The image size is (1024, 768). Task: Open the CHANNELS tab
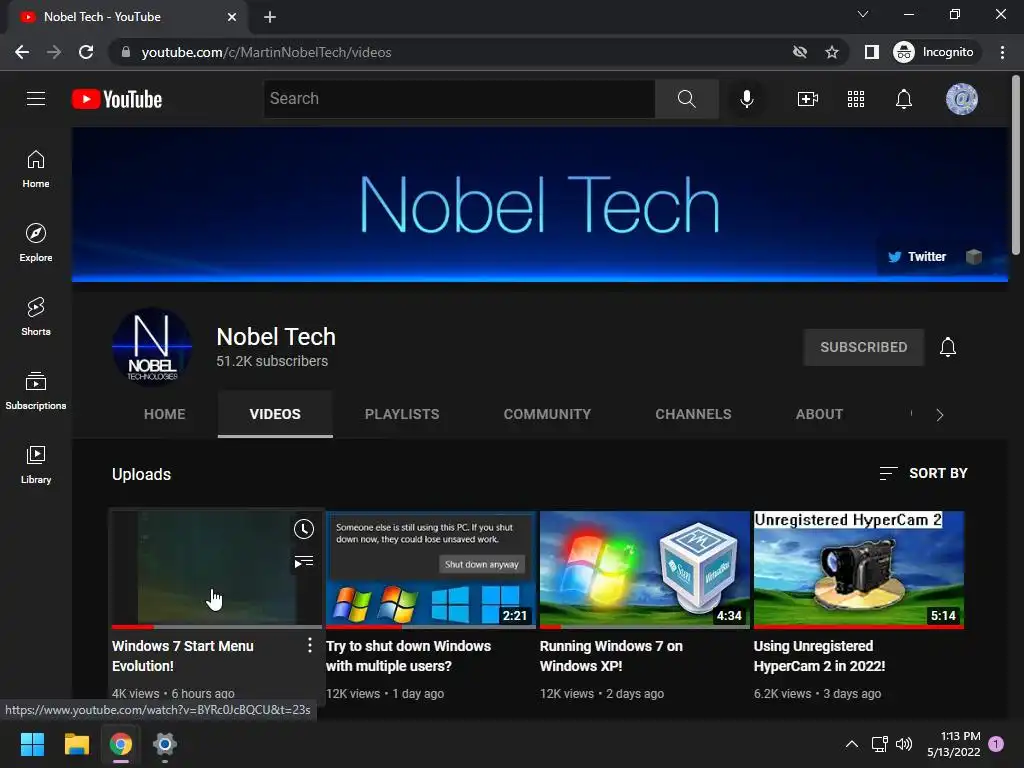pyautogui.click(x=693, y=414)
